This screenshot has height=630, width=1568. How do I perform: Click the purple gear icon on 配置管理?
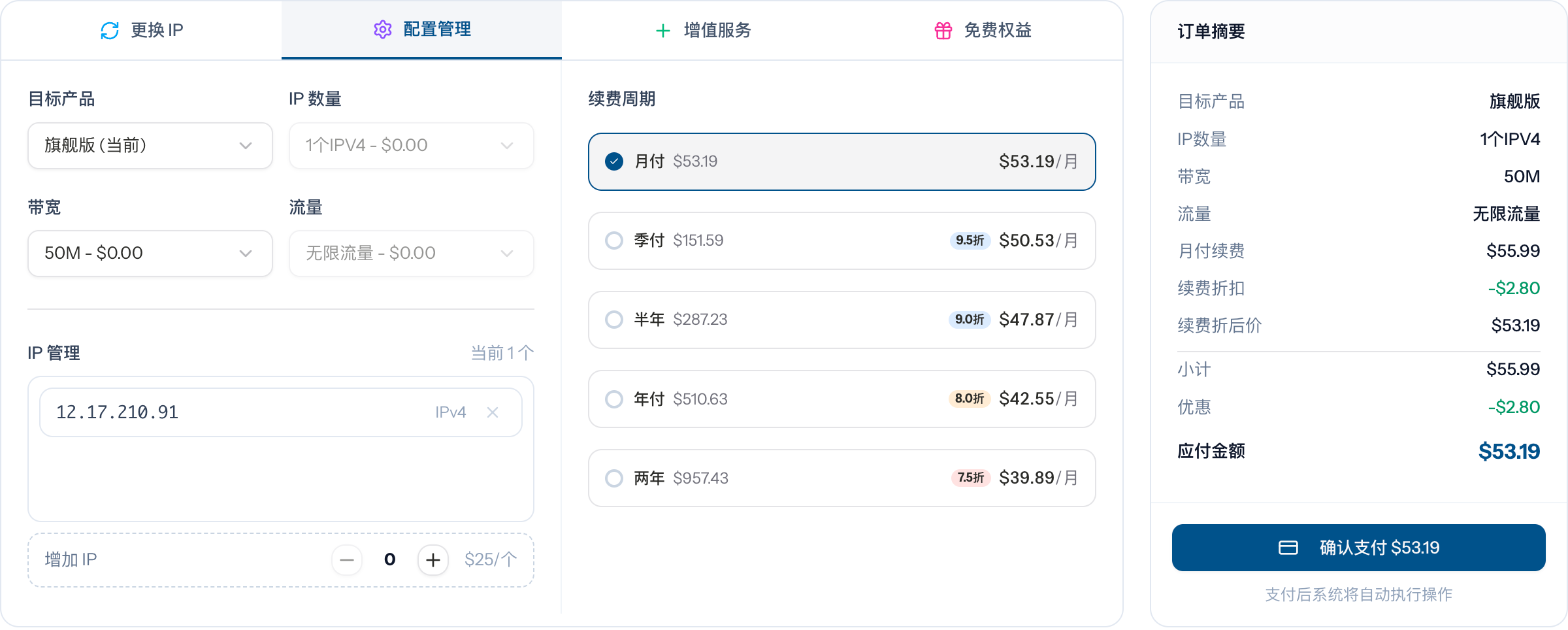382,30
